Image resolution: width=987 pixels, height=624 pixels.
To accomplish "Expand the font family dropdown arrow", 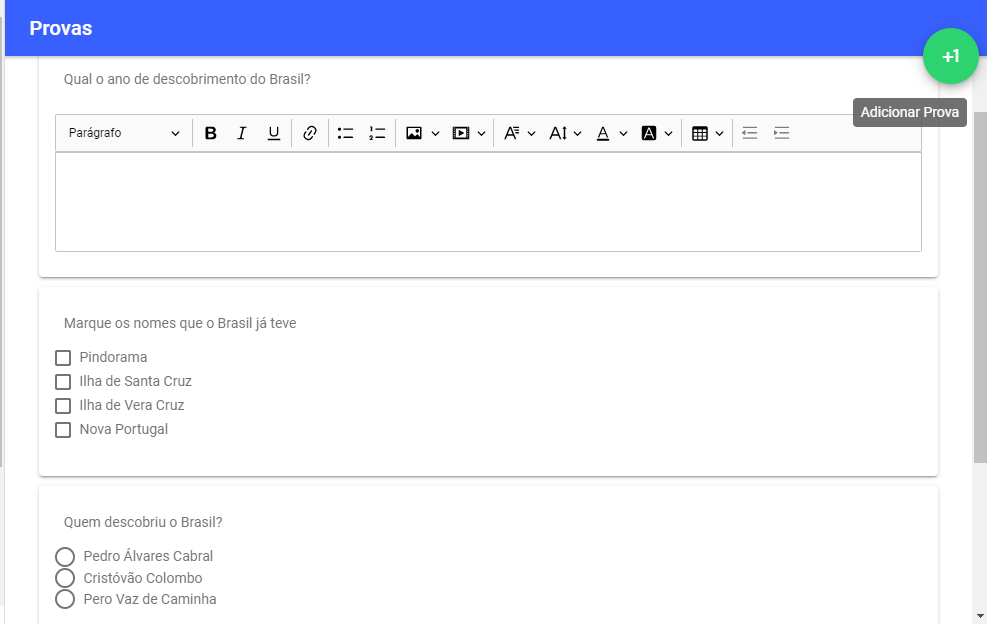I will (x=531, y=133).
